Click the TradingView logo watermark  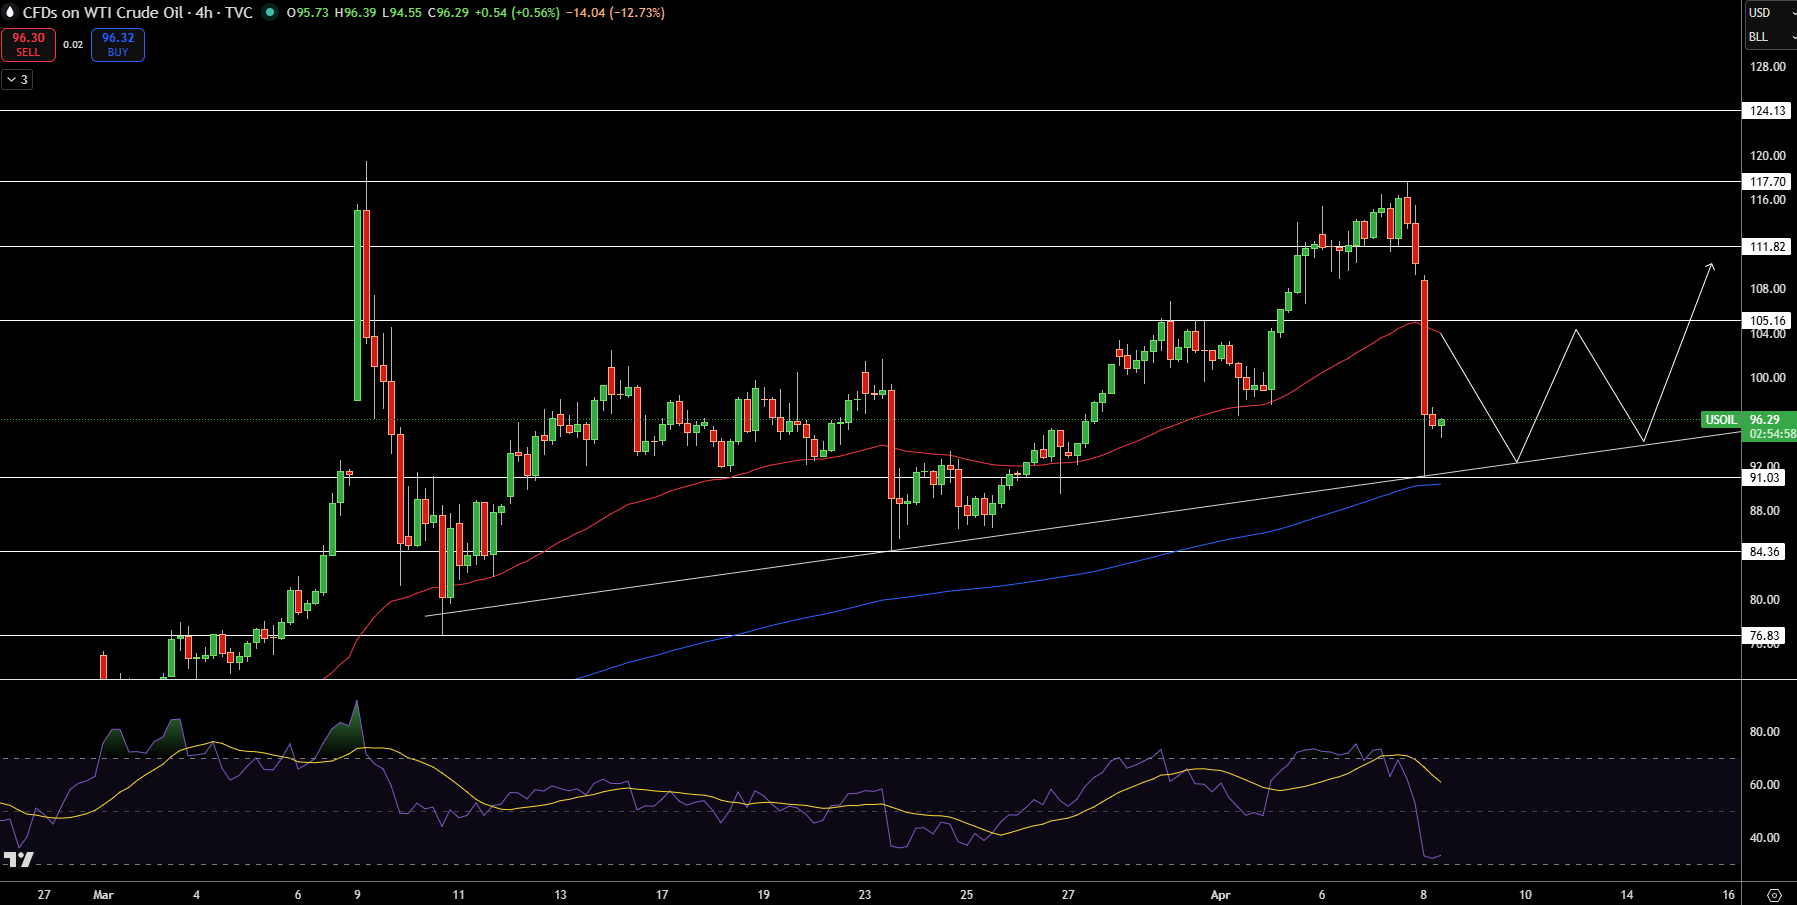(18, 859)
